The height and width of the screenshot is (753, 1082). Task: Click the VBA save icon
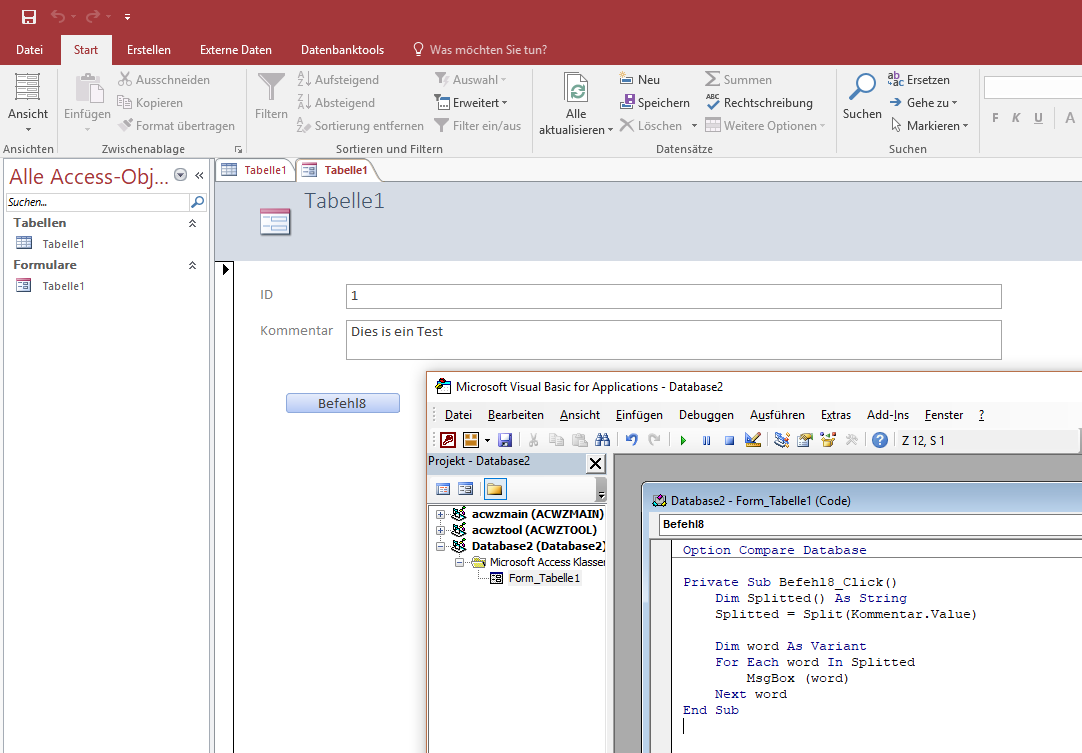[505, 440]
